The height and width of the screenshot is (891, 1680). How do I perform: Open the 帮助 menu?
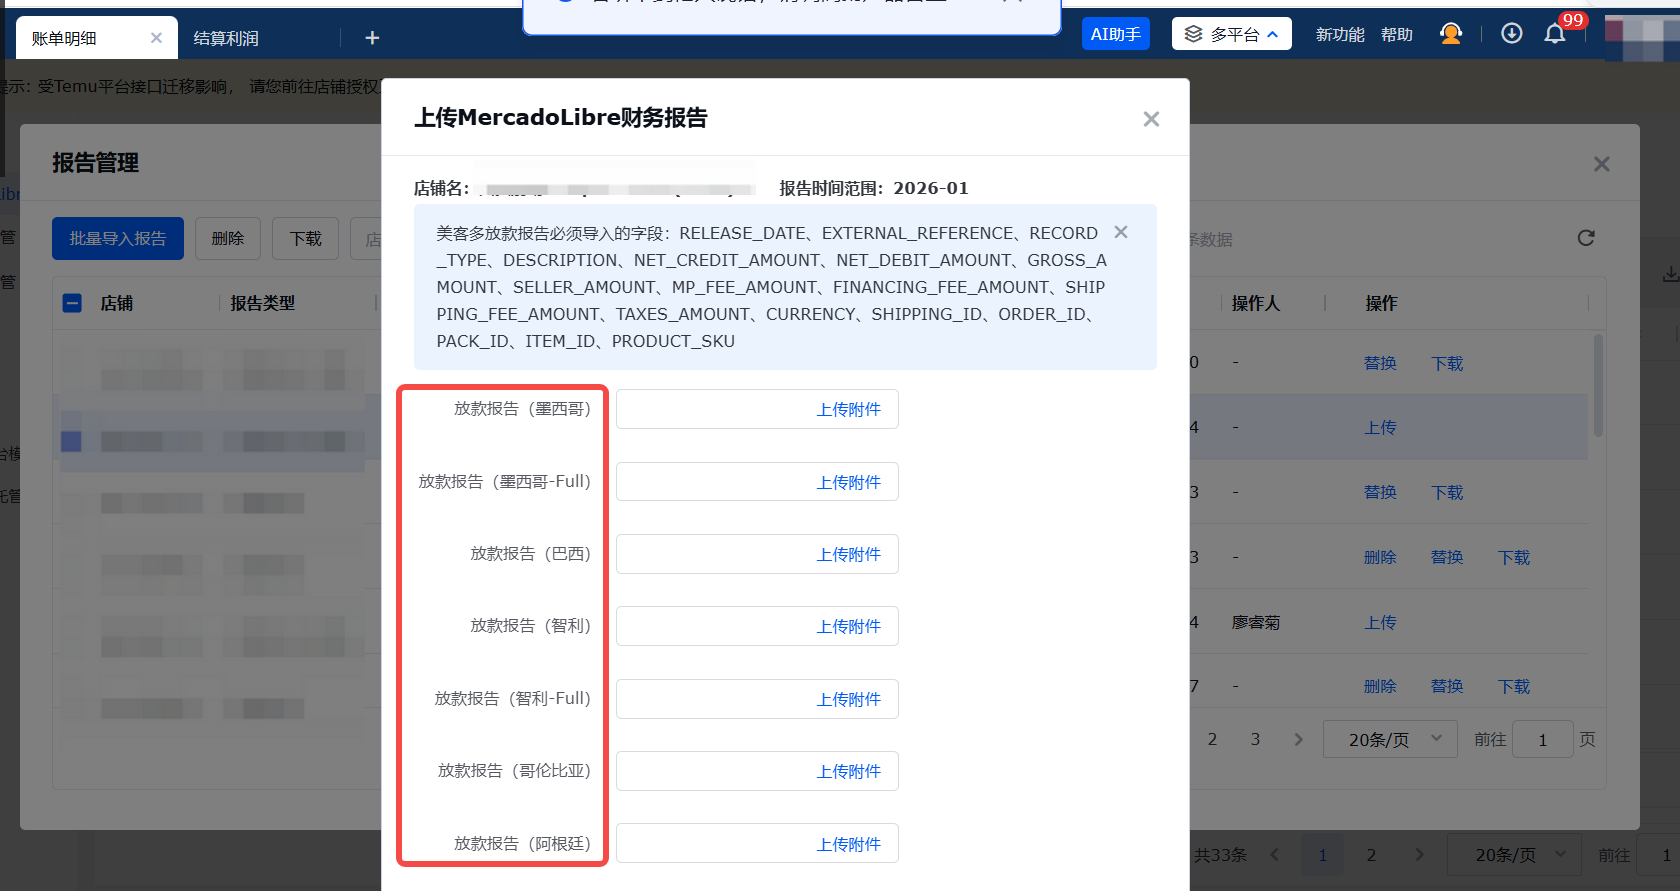(x=1396, y=35)
